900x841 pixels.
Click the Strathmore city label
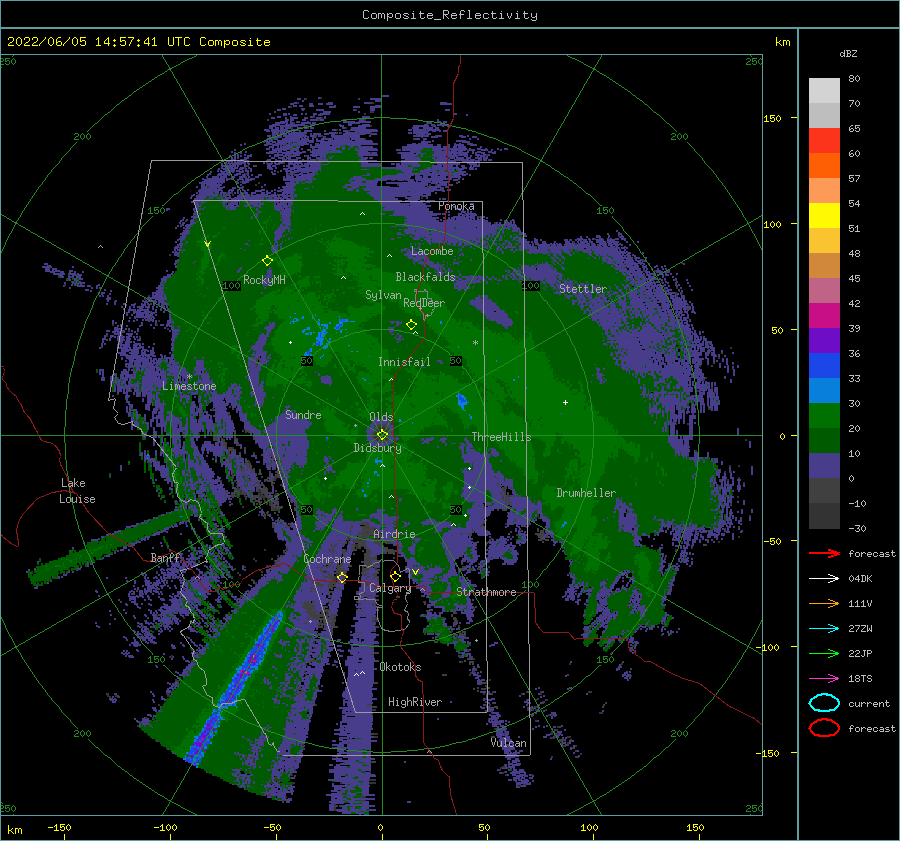(486, 592)
